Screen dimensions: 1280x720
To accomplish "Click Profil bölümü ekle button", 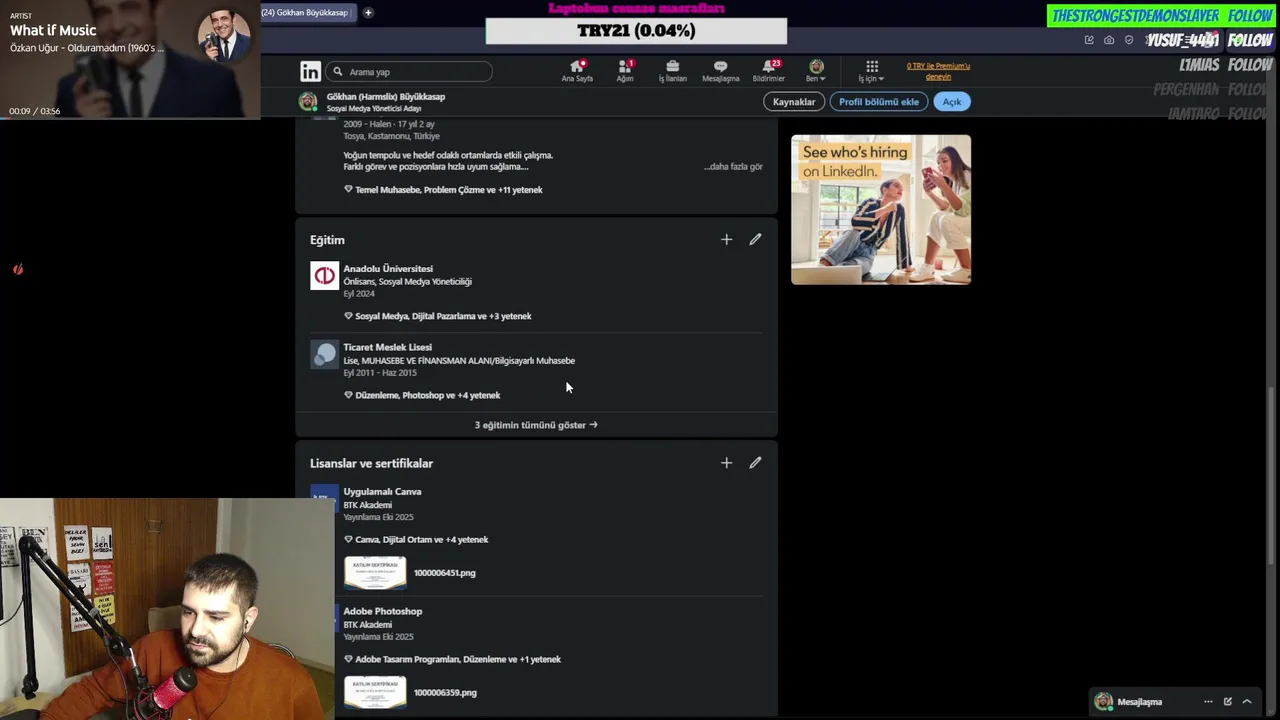I will 879,102.
